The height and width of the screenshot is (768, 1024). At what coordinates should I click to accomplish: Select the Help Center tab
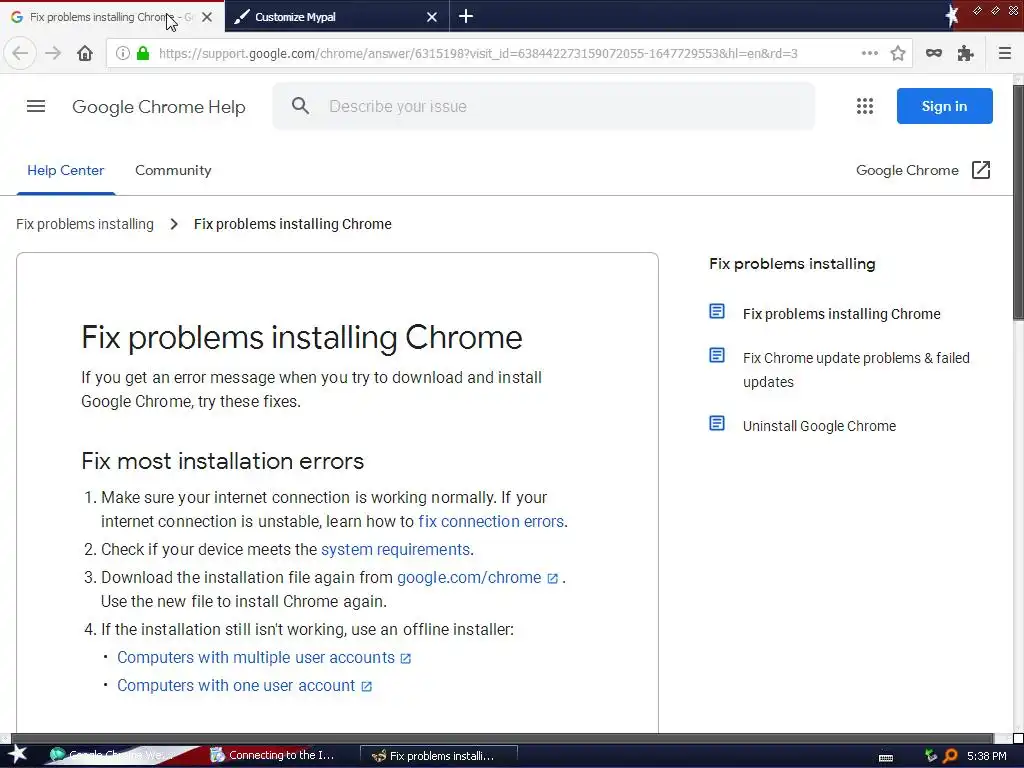65,170
